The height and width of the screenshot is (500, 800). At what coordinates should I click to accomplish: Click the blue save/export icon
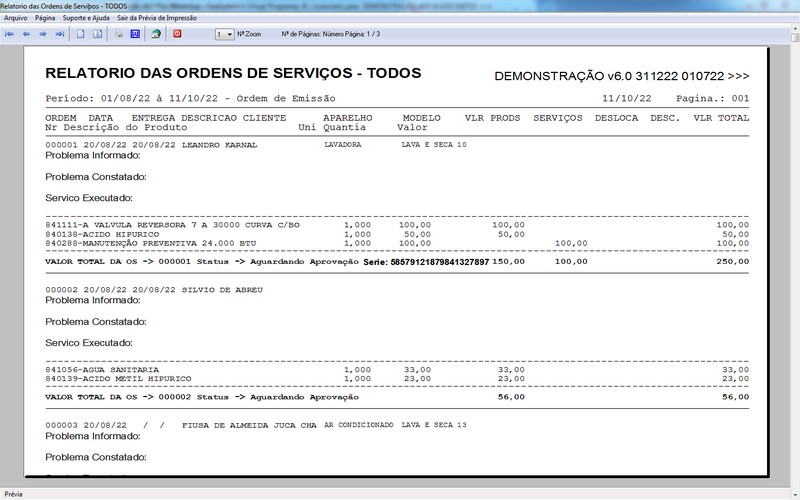coord(135,34)
